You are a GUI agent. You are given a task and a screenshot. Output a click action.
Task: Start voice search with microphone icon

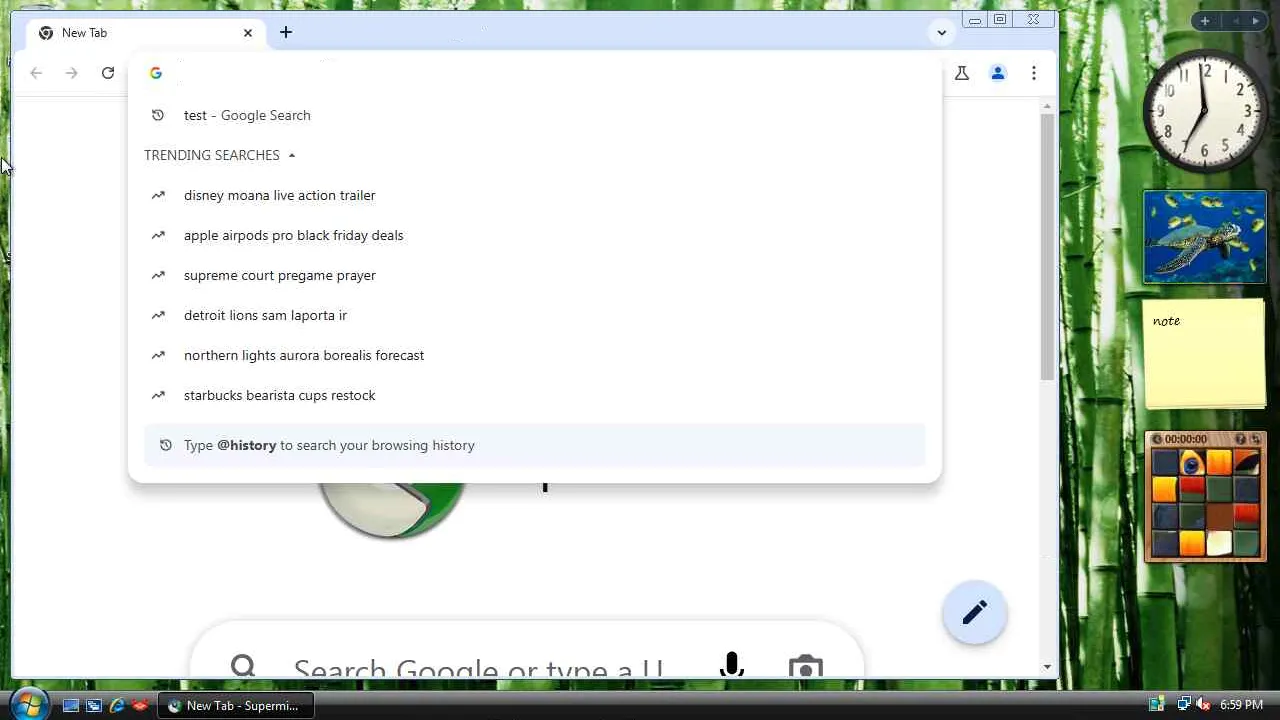pos(732,664)
